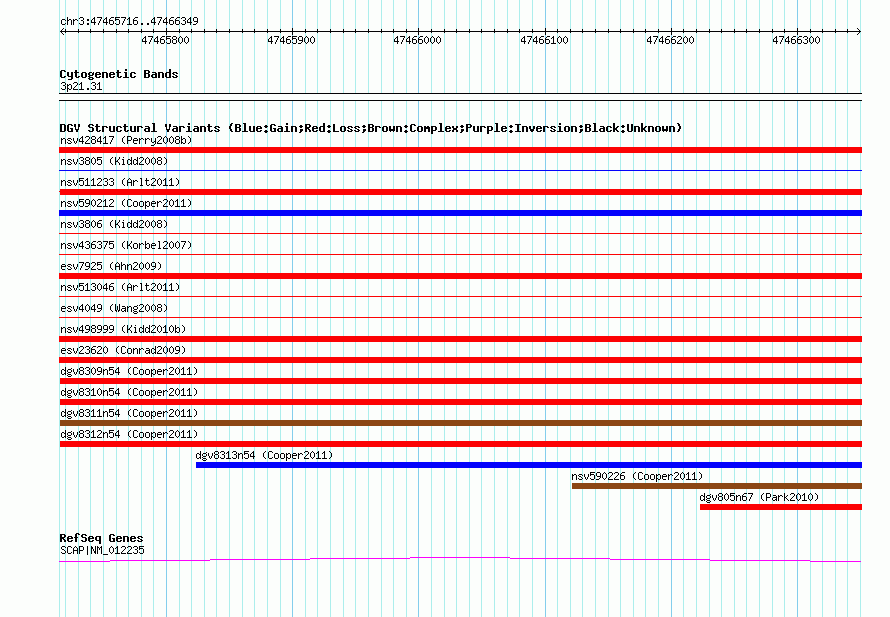890x617 pixels.
Task: Select red bar under nsv498999
Action: [x=460, y=339]
